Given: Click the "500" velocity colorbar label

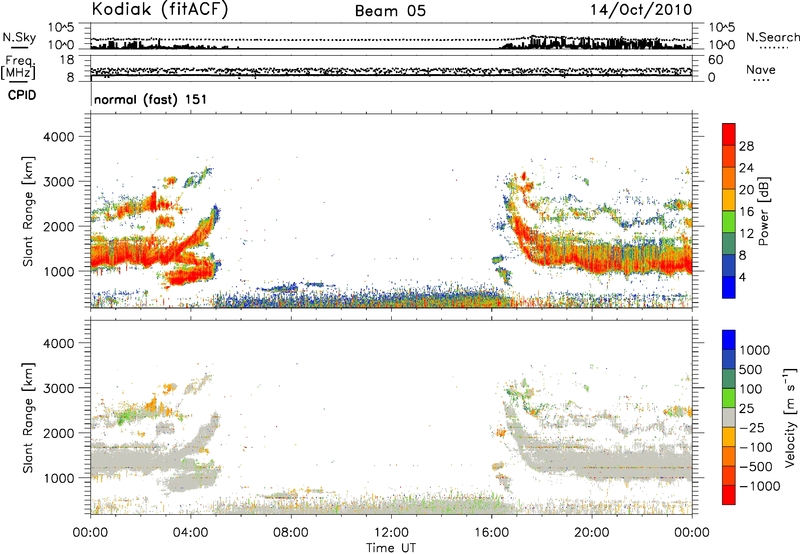Looking at the screenshot, I should [751, 370].
